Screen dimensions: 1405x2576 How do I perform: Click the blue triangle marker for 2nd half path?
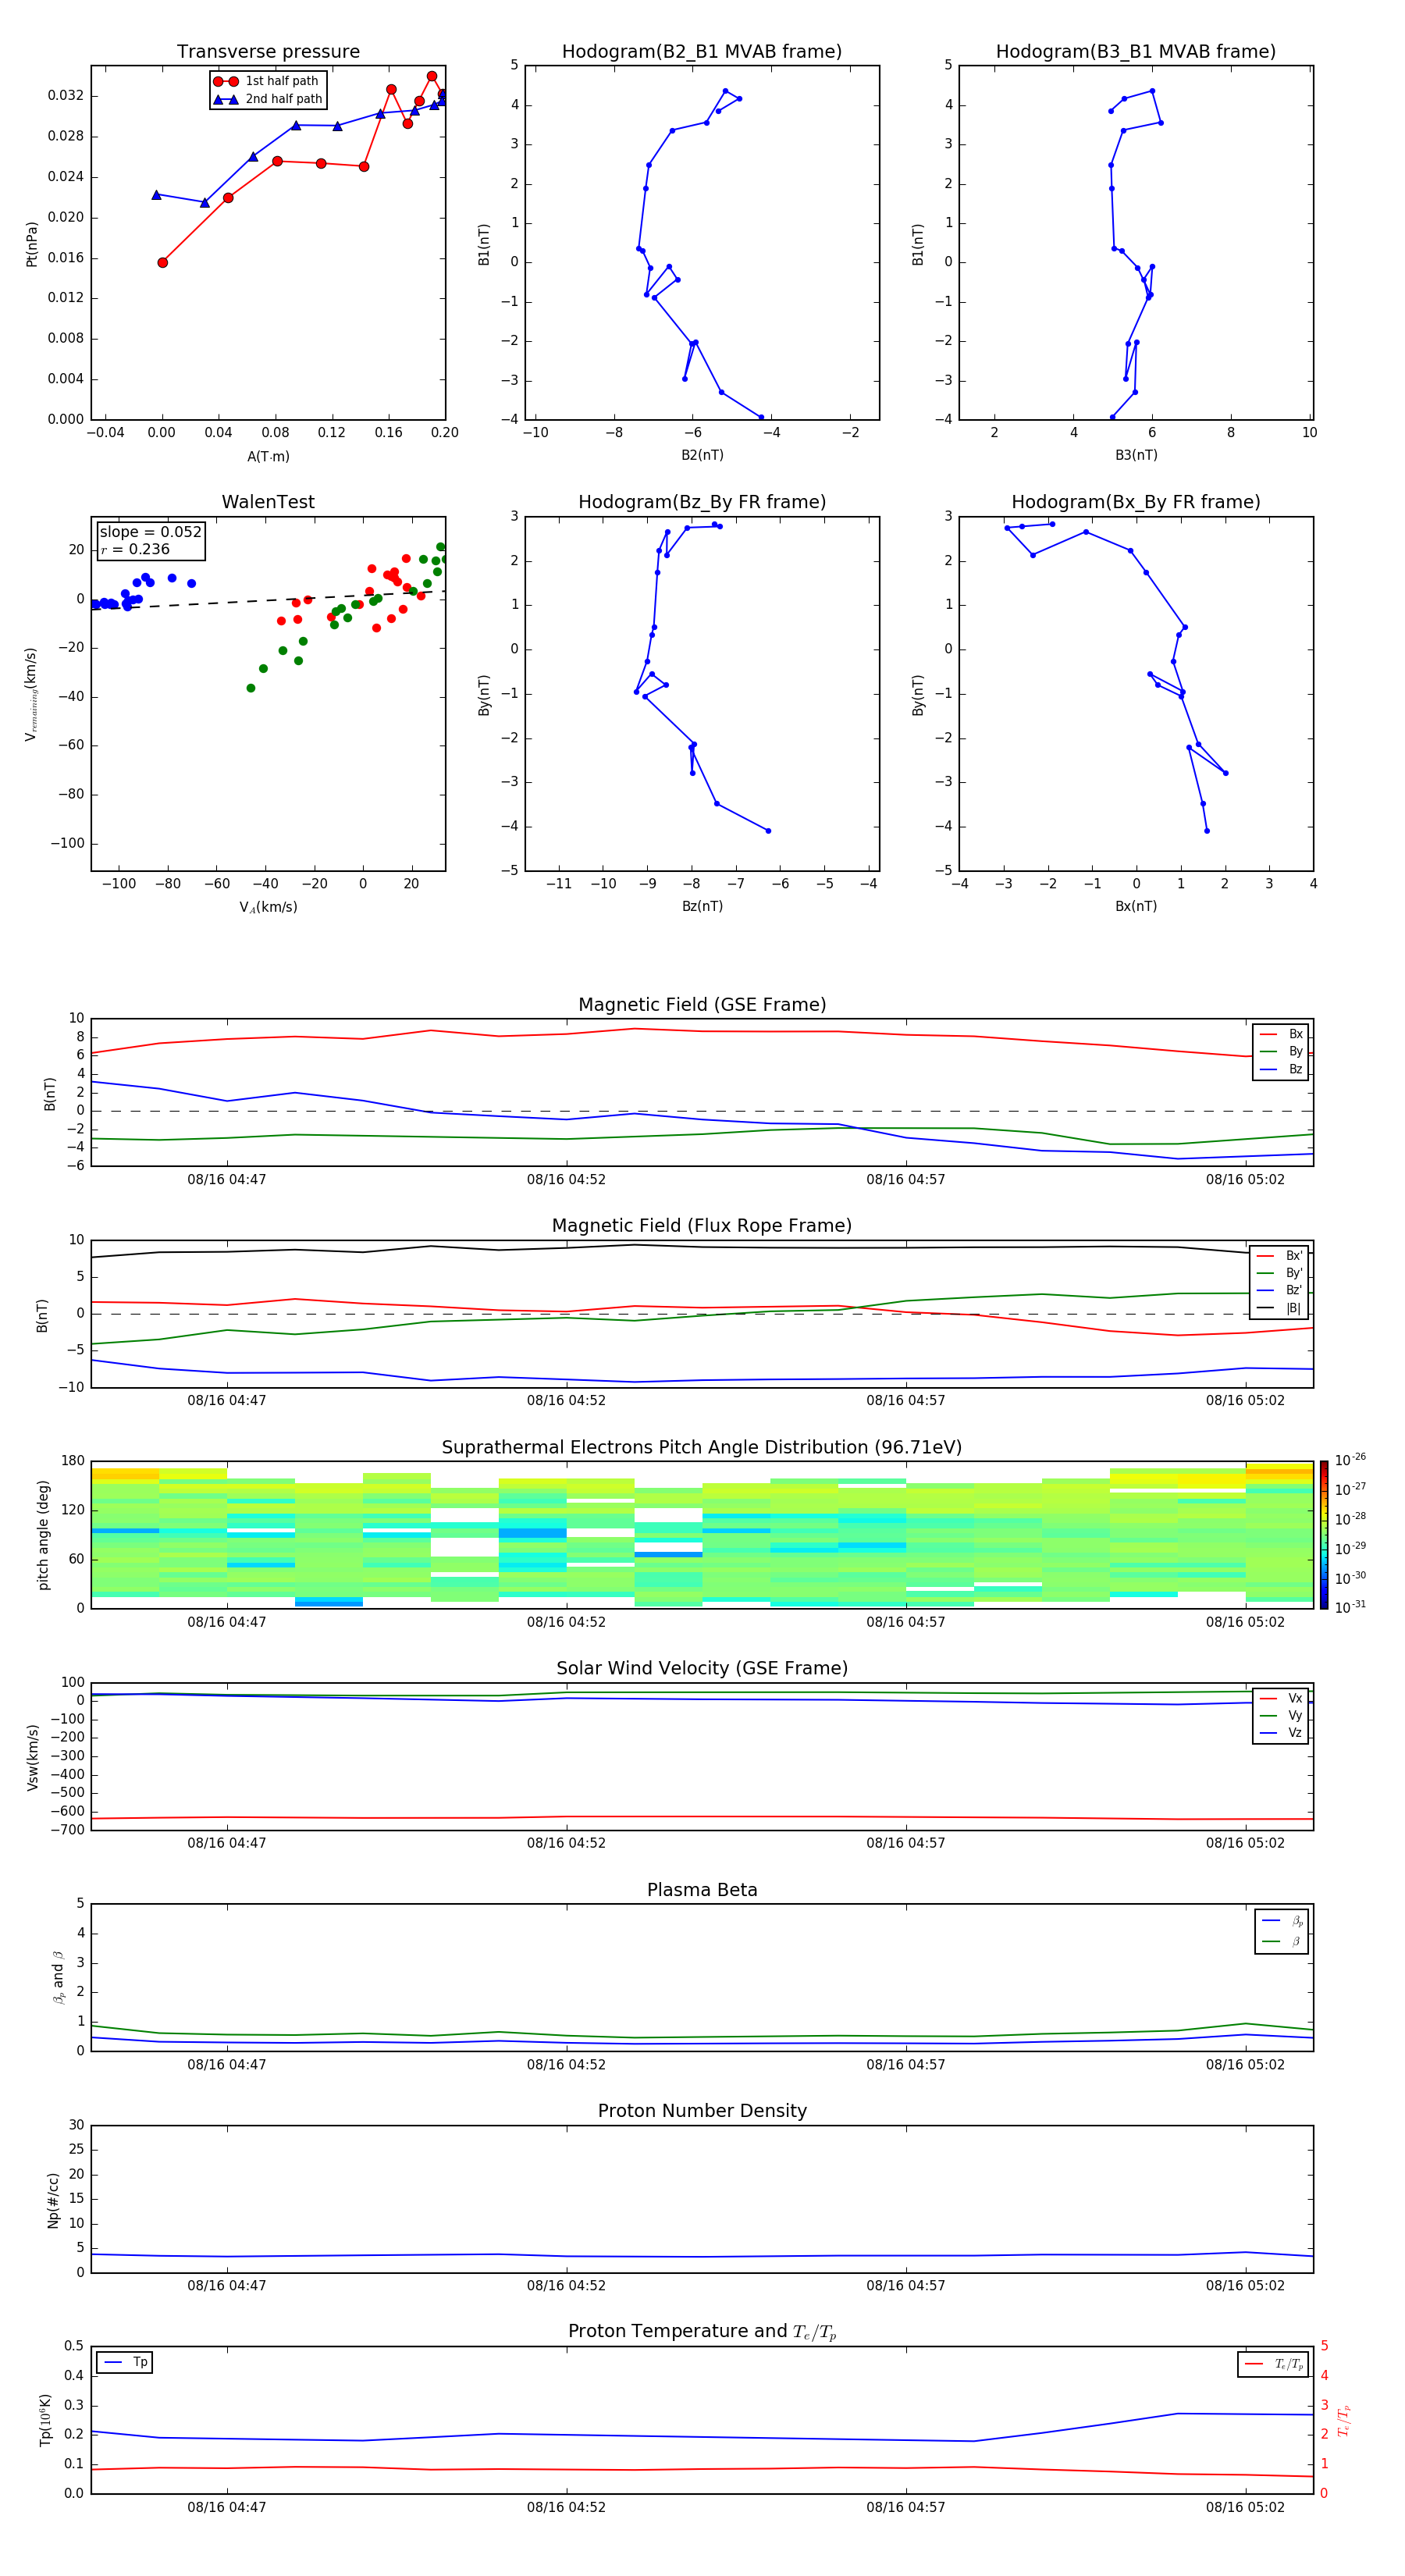click(x=226, y=99)
